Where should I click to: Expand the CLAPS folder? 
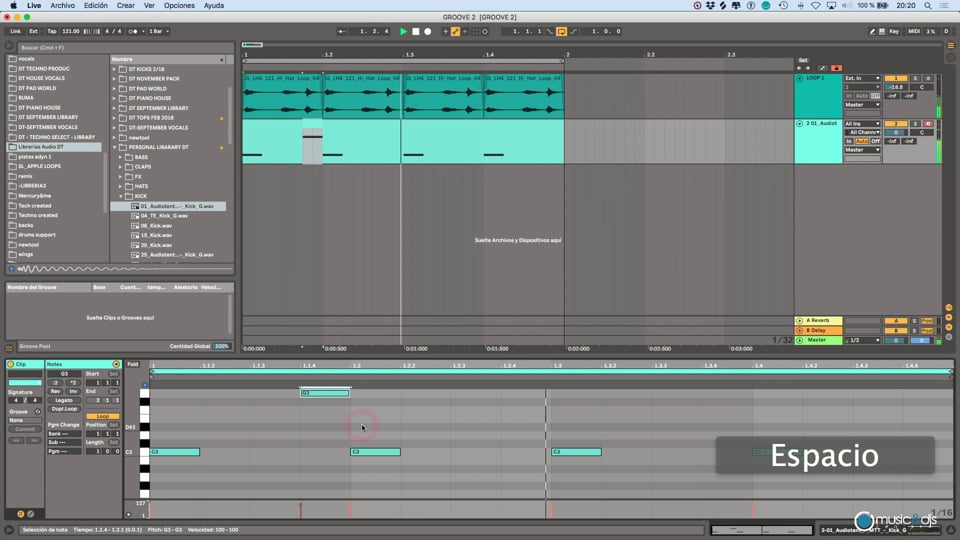[121, 167]
